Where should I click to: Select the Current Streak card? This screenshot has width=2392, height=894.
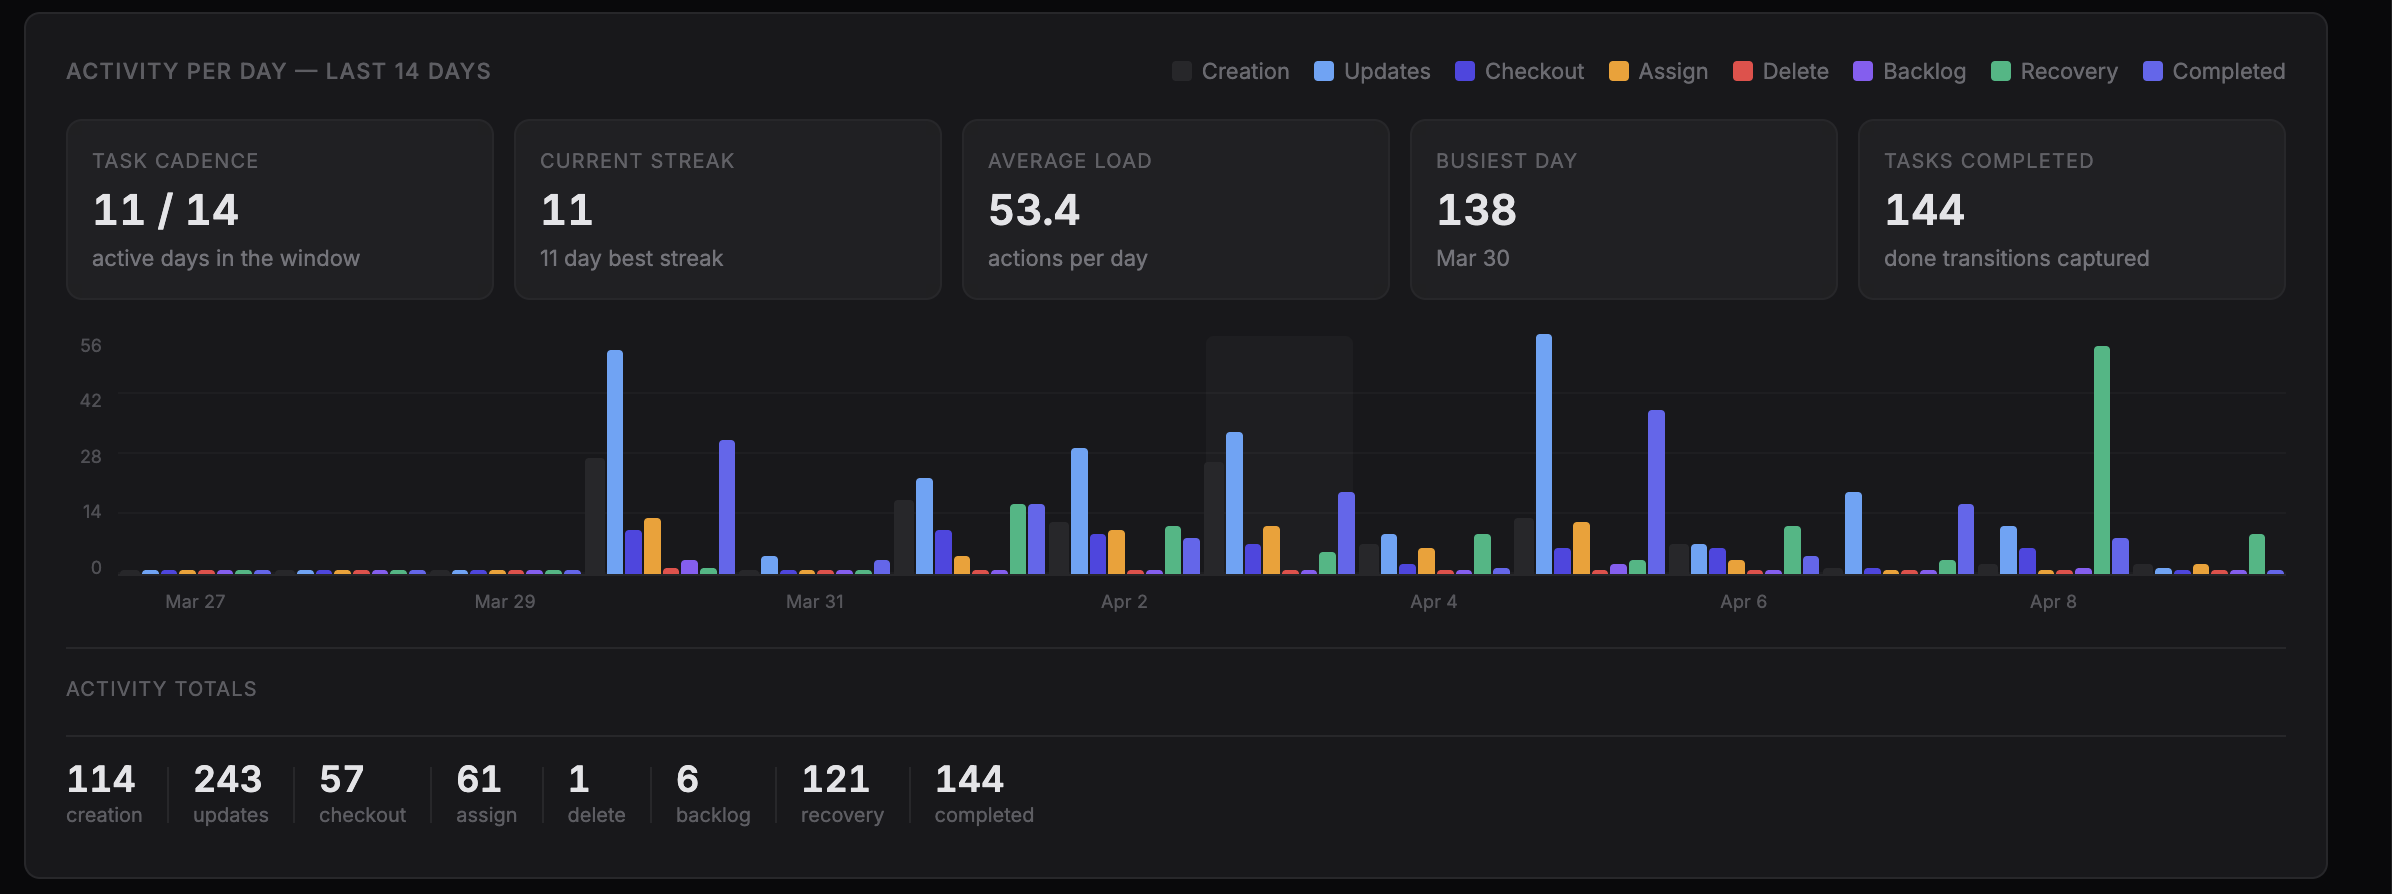(x=728, y=209)
